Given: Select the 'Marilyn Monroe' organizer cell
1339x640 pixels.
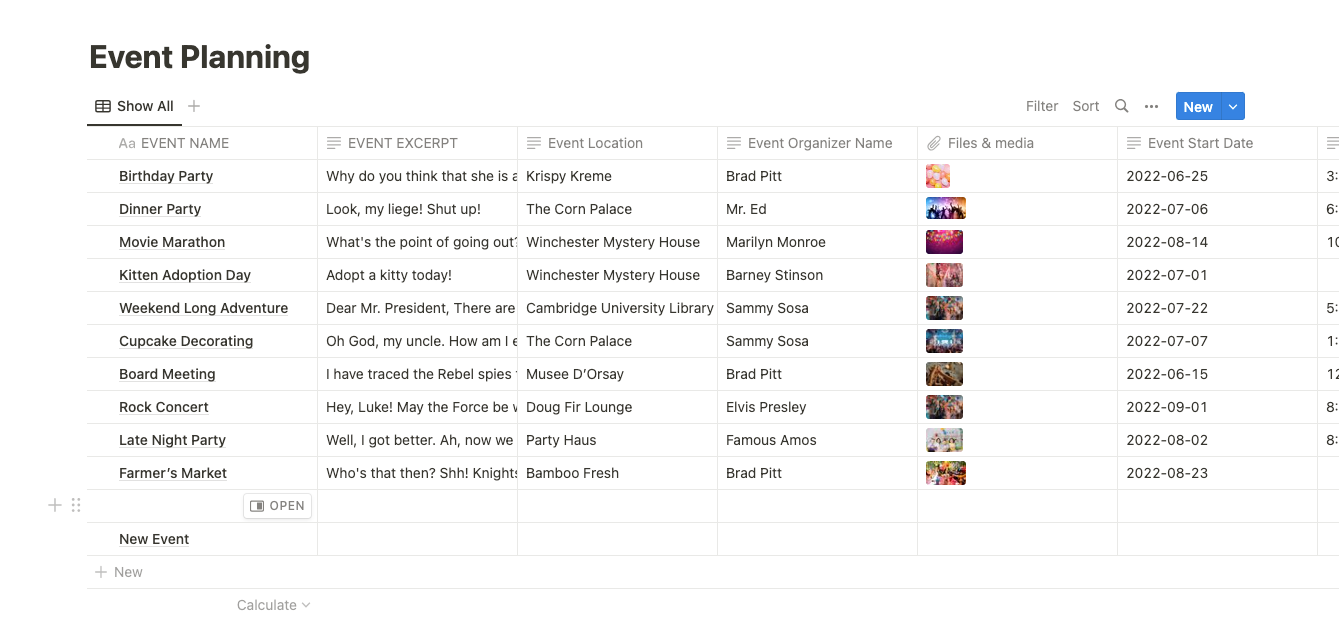Looking at the screenshot, I should point(817,242).
